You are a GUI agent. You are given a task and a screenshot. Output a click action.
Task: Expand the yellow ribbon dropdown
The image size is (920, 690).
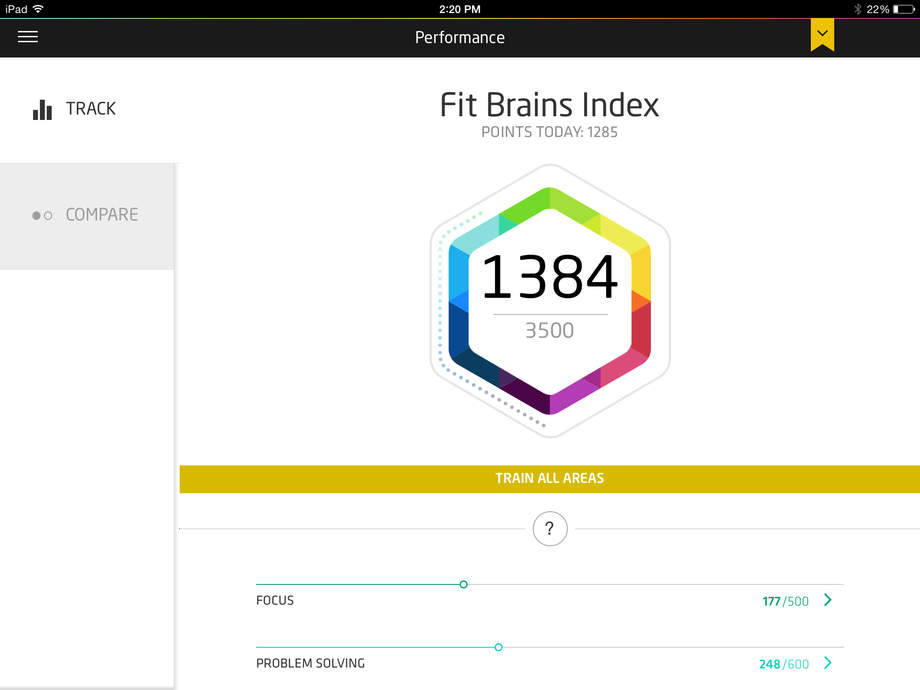point(822,35)
